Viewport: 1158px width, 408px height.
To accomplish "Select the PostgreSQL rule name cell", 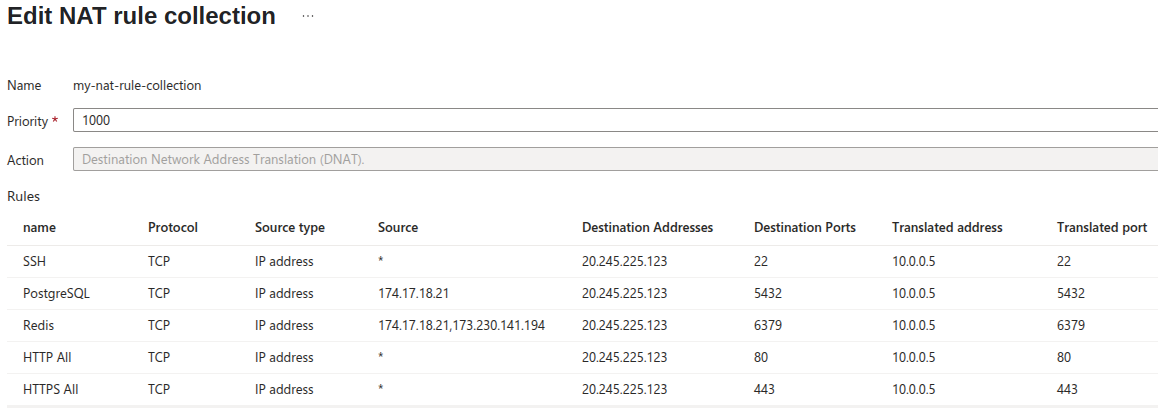I will pyautogui.click(x=55, y=293).
